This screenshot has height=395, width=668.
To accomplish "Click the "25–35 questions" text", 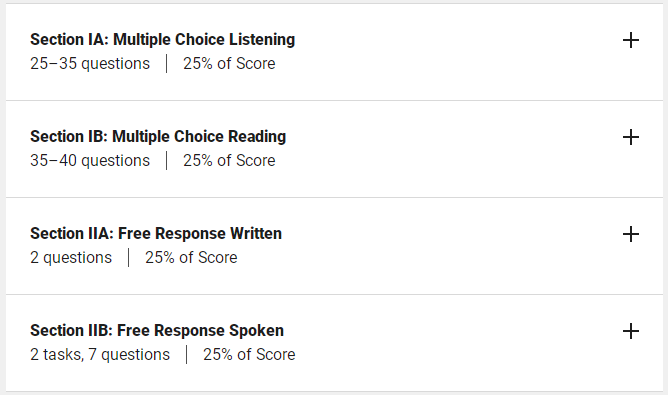I will click(x=90, y=64).
